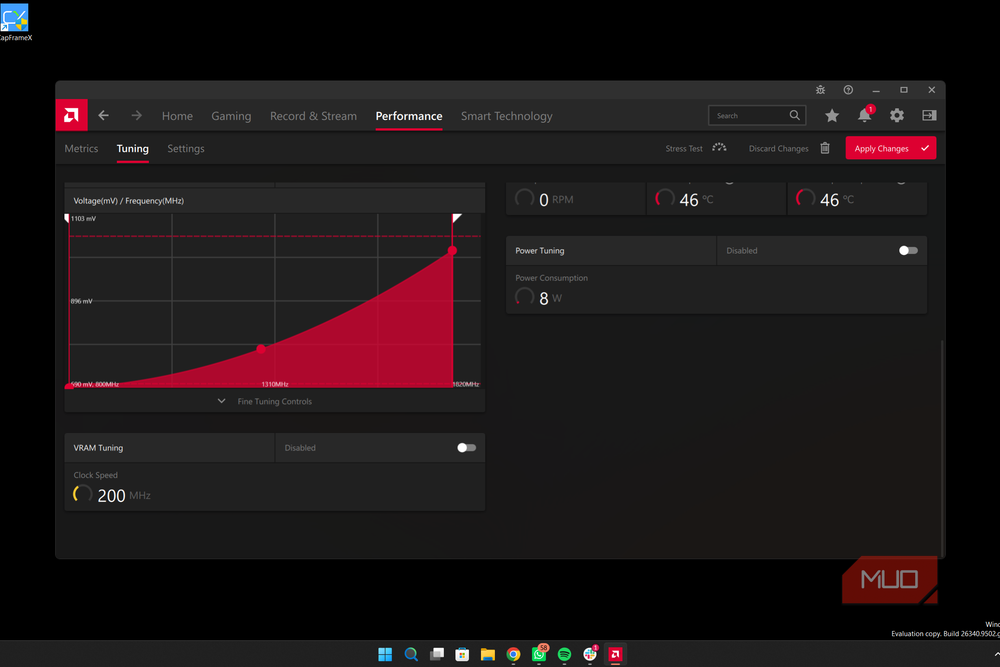The width and height of the screenshot is (1000, 667).
Task: Click the 590 mV, 800MHz curve point
Action: pyautogui.click(x=68, y=386)
